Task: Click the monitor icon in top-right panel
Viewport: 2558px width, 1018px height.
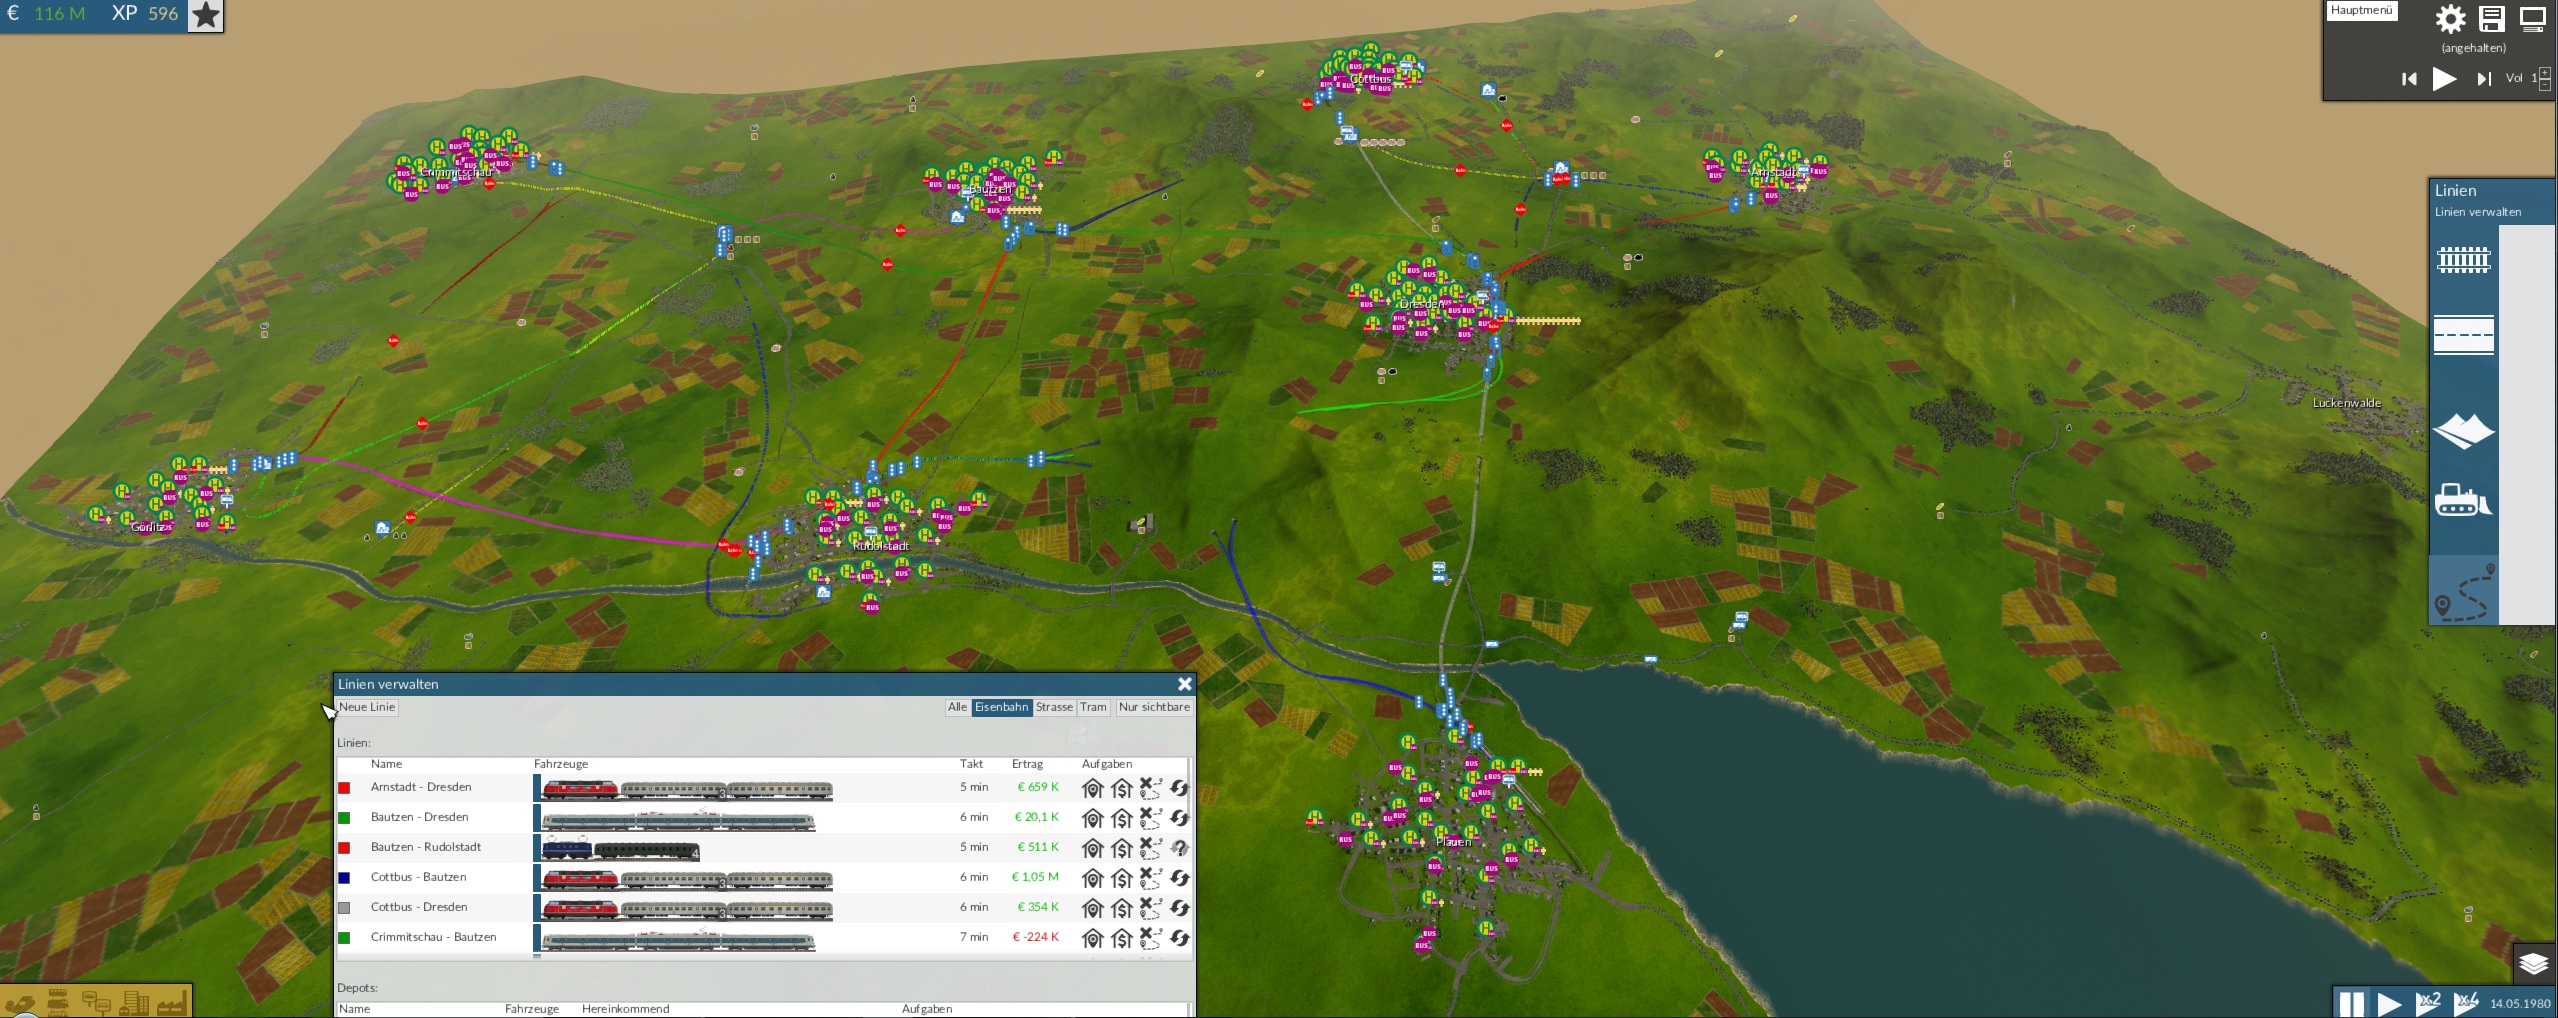Action: 2533,18
